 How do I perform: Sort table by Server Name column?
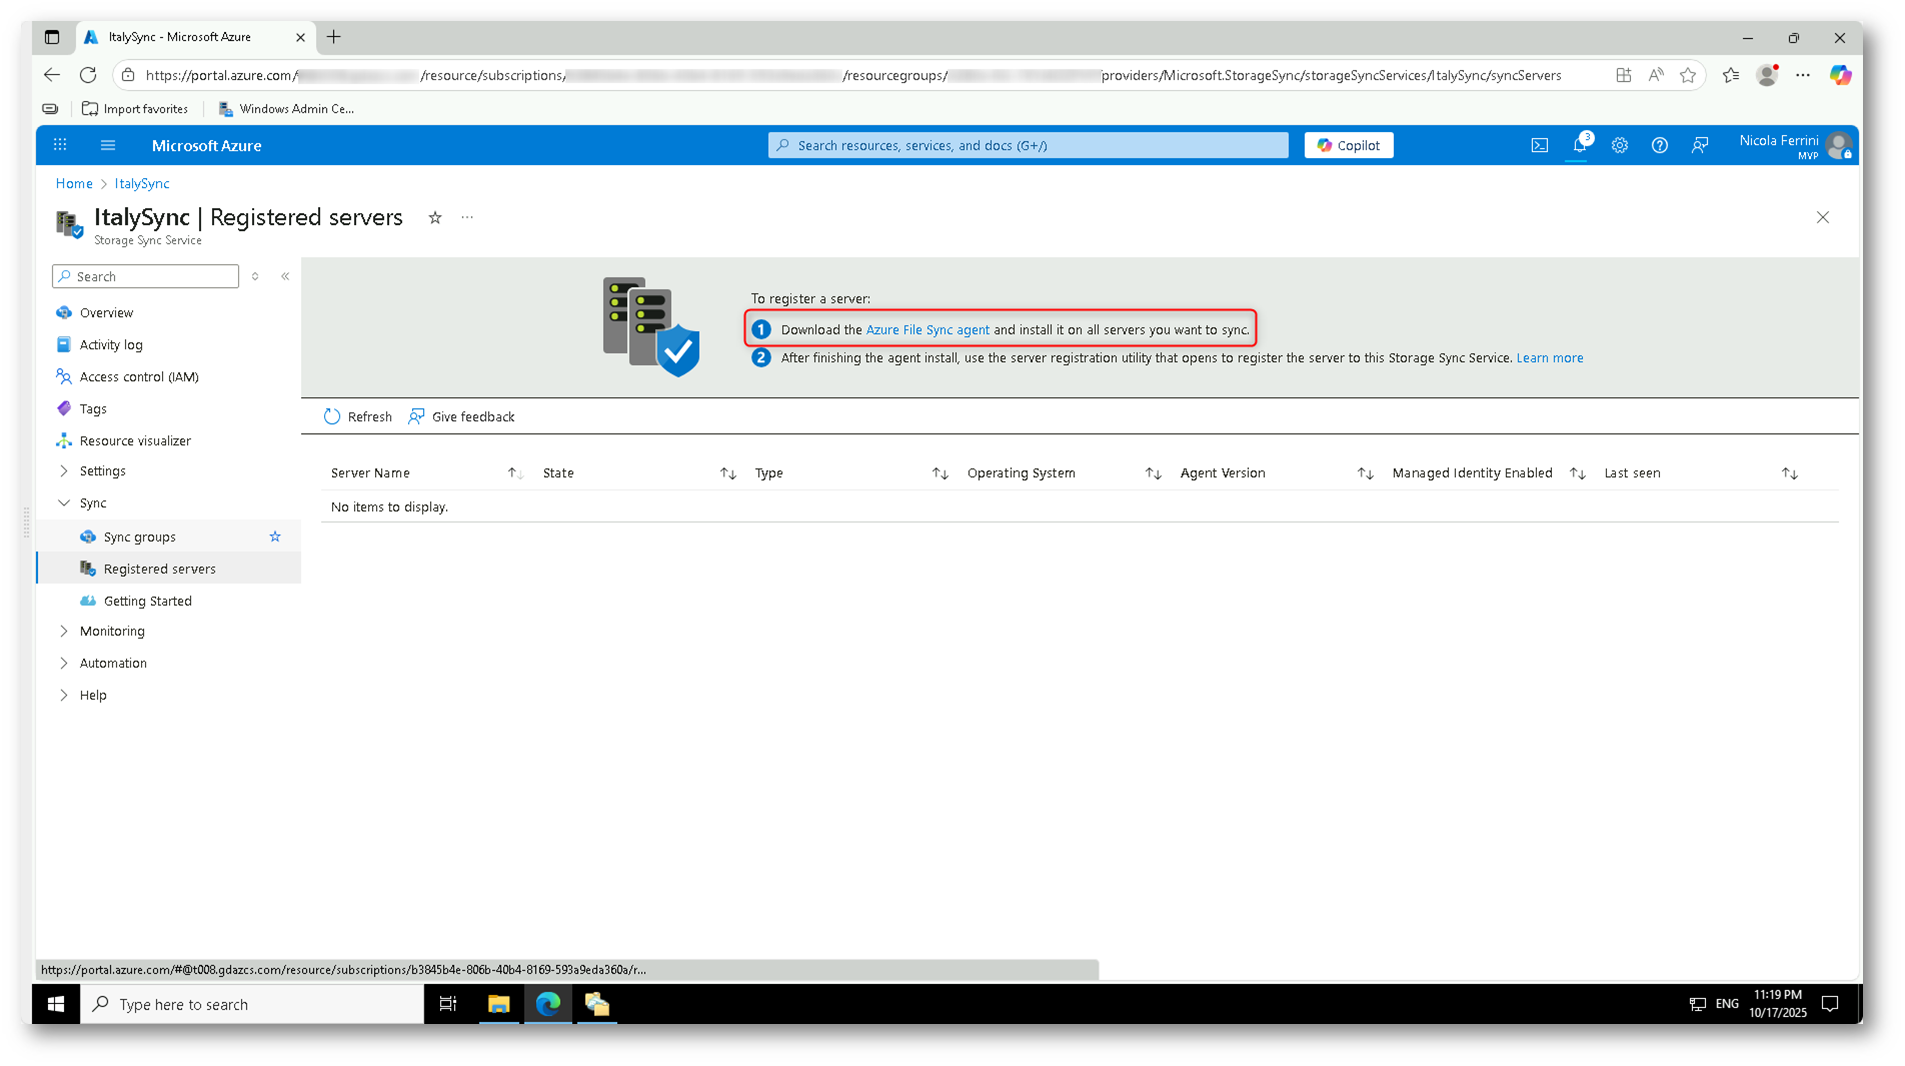tap(371, 473)
